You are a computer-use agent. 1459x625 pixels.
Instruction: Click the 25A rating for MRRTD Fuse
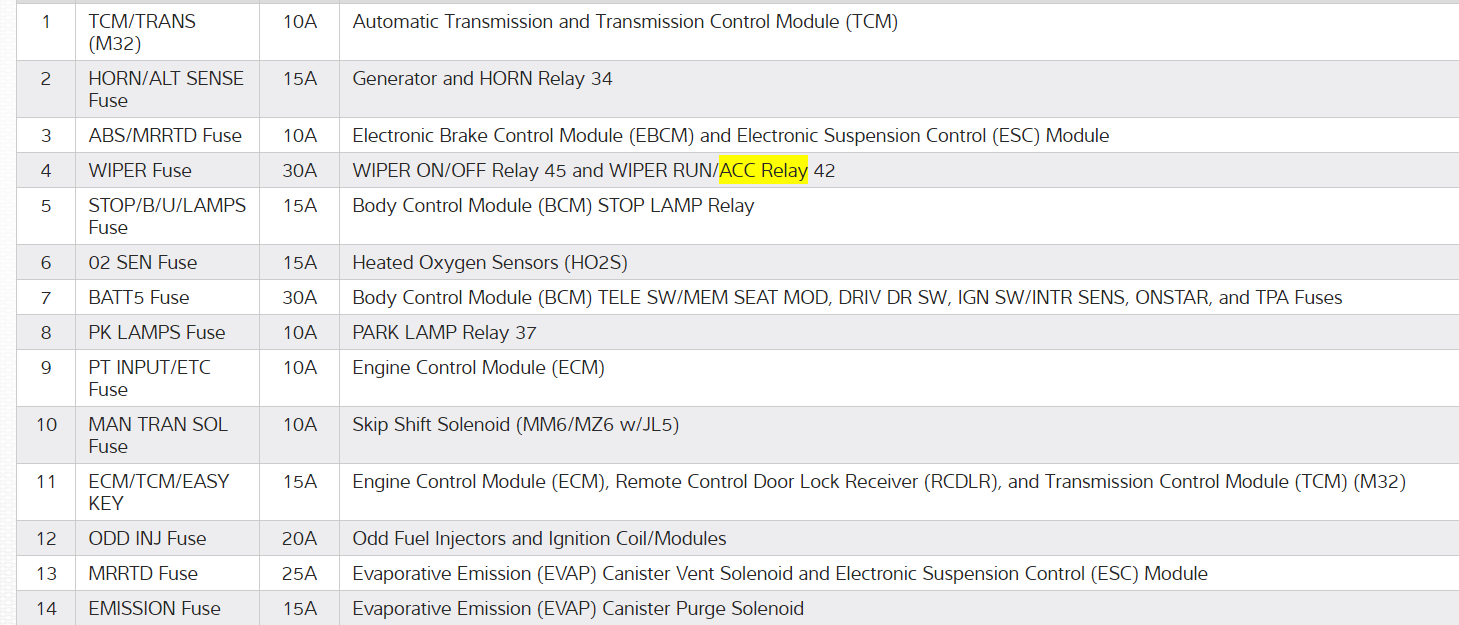pos(299,574)
